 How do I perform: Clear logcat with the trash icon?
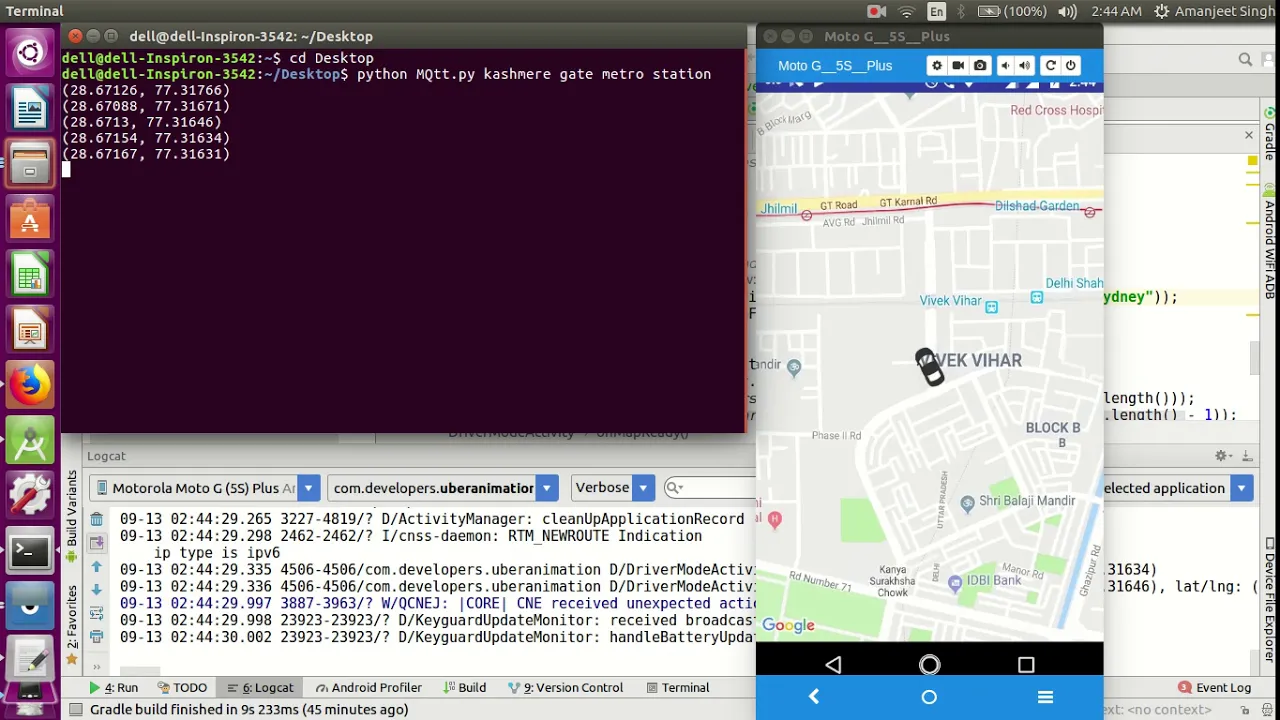[96, 519]
